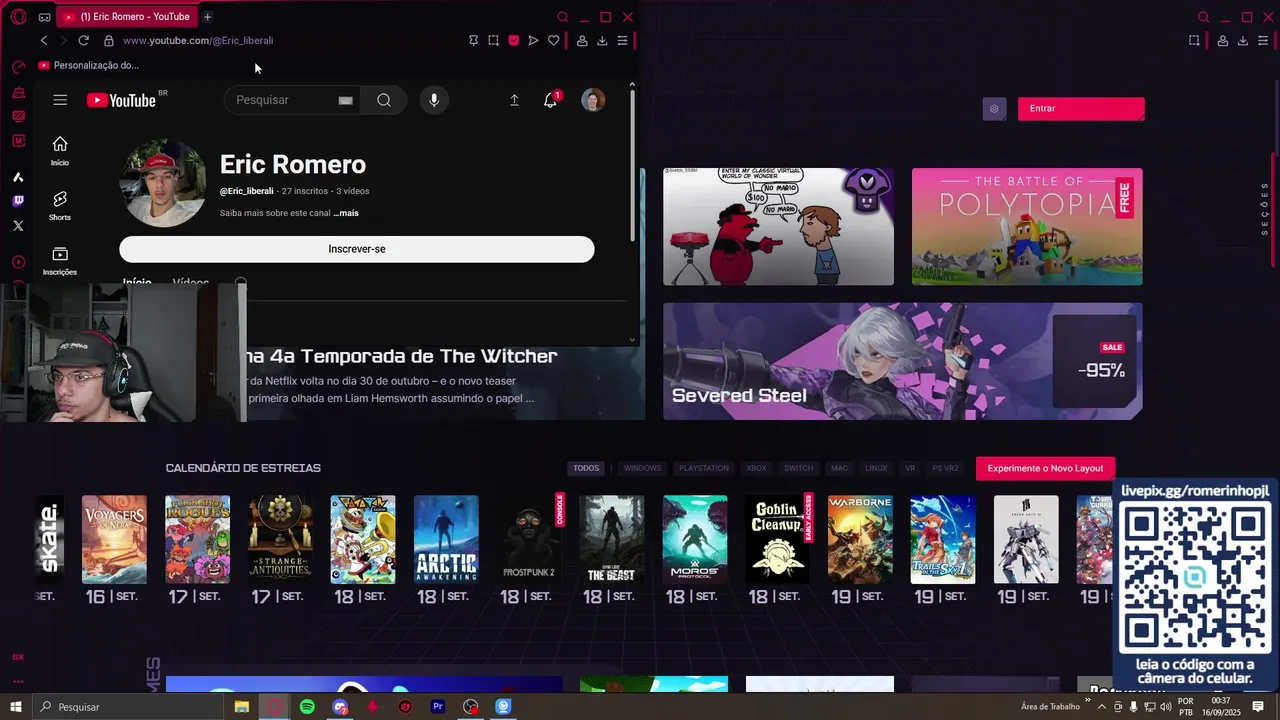Go to Início in YouTube sidebar
The image size is (1280, 720).
point(60,151)
